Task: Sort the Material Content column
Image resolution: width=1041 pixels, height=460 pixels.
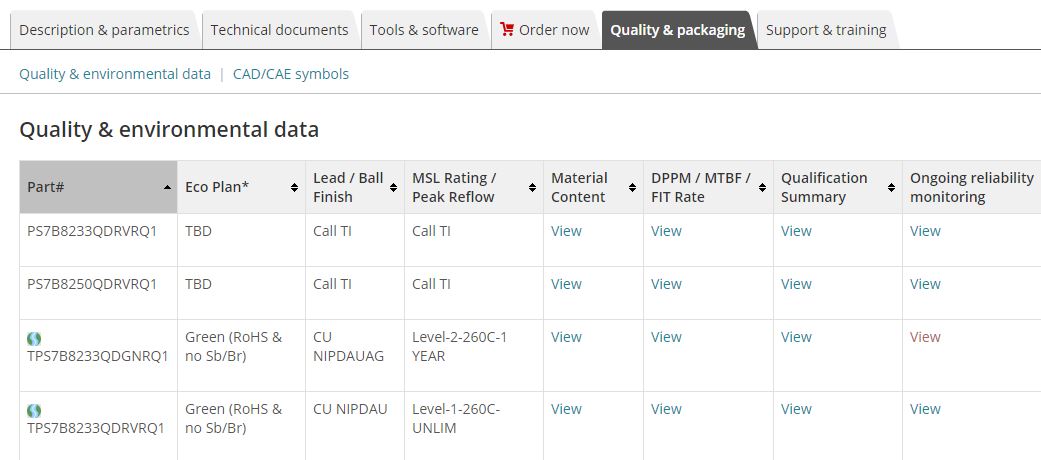Action: click(633, 188)
